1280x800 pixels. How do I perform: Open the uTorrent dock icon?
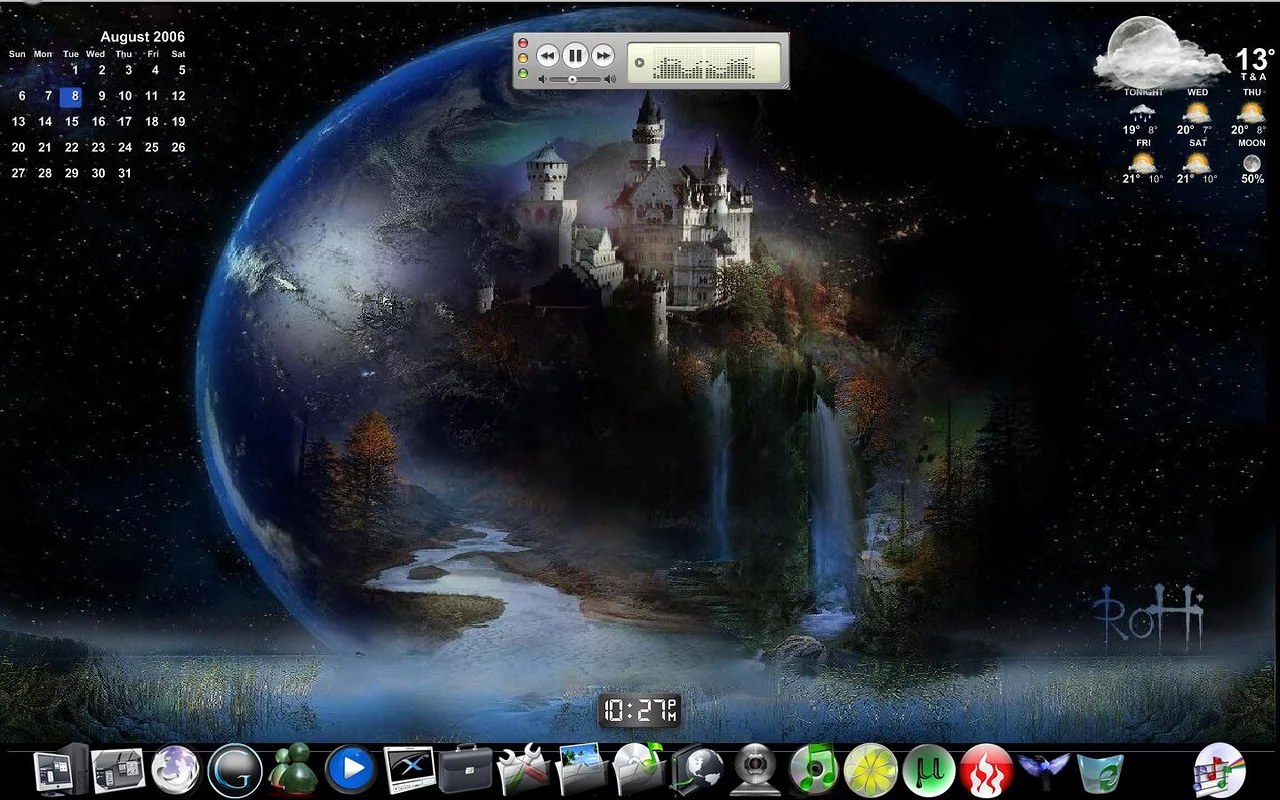[928, 771]
